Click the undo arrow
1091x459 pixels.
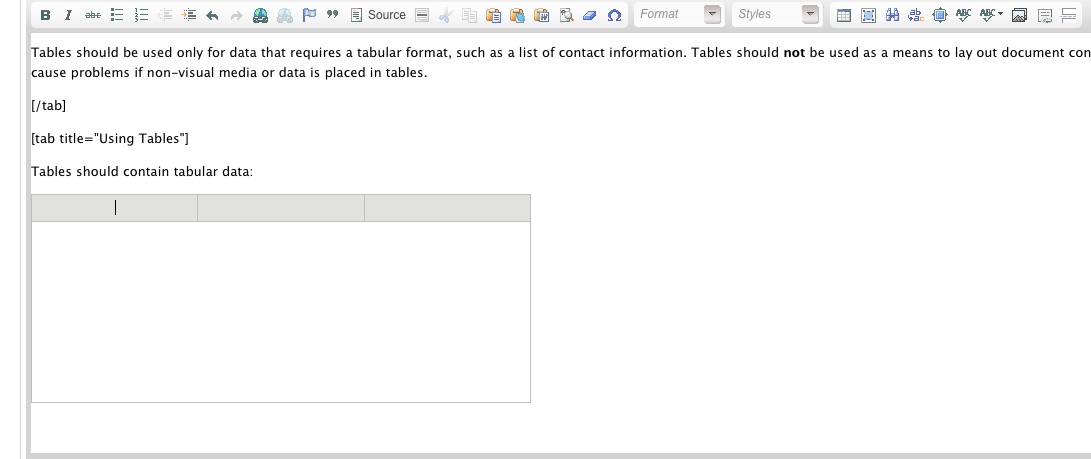point(212,15)
